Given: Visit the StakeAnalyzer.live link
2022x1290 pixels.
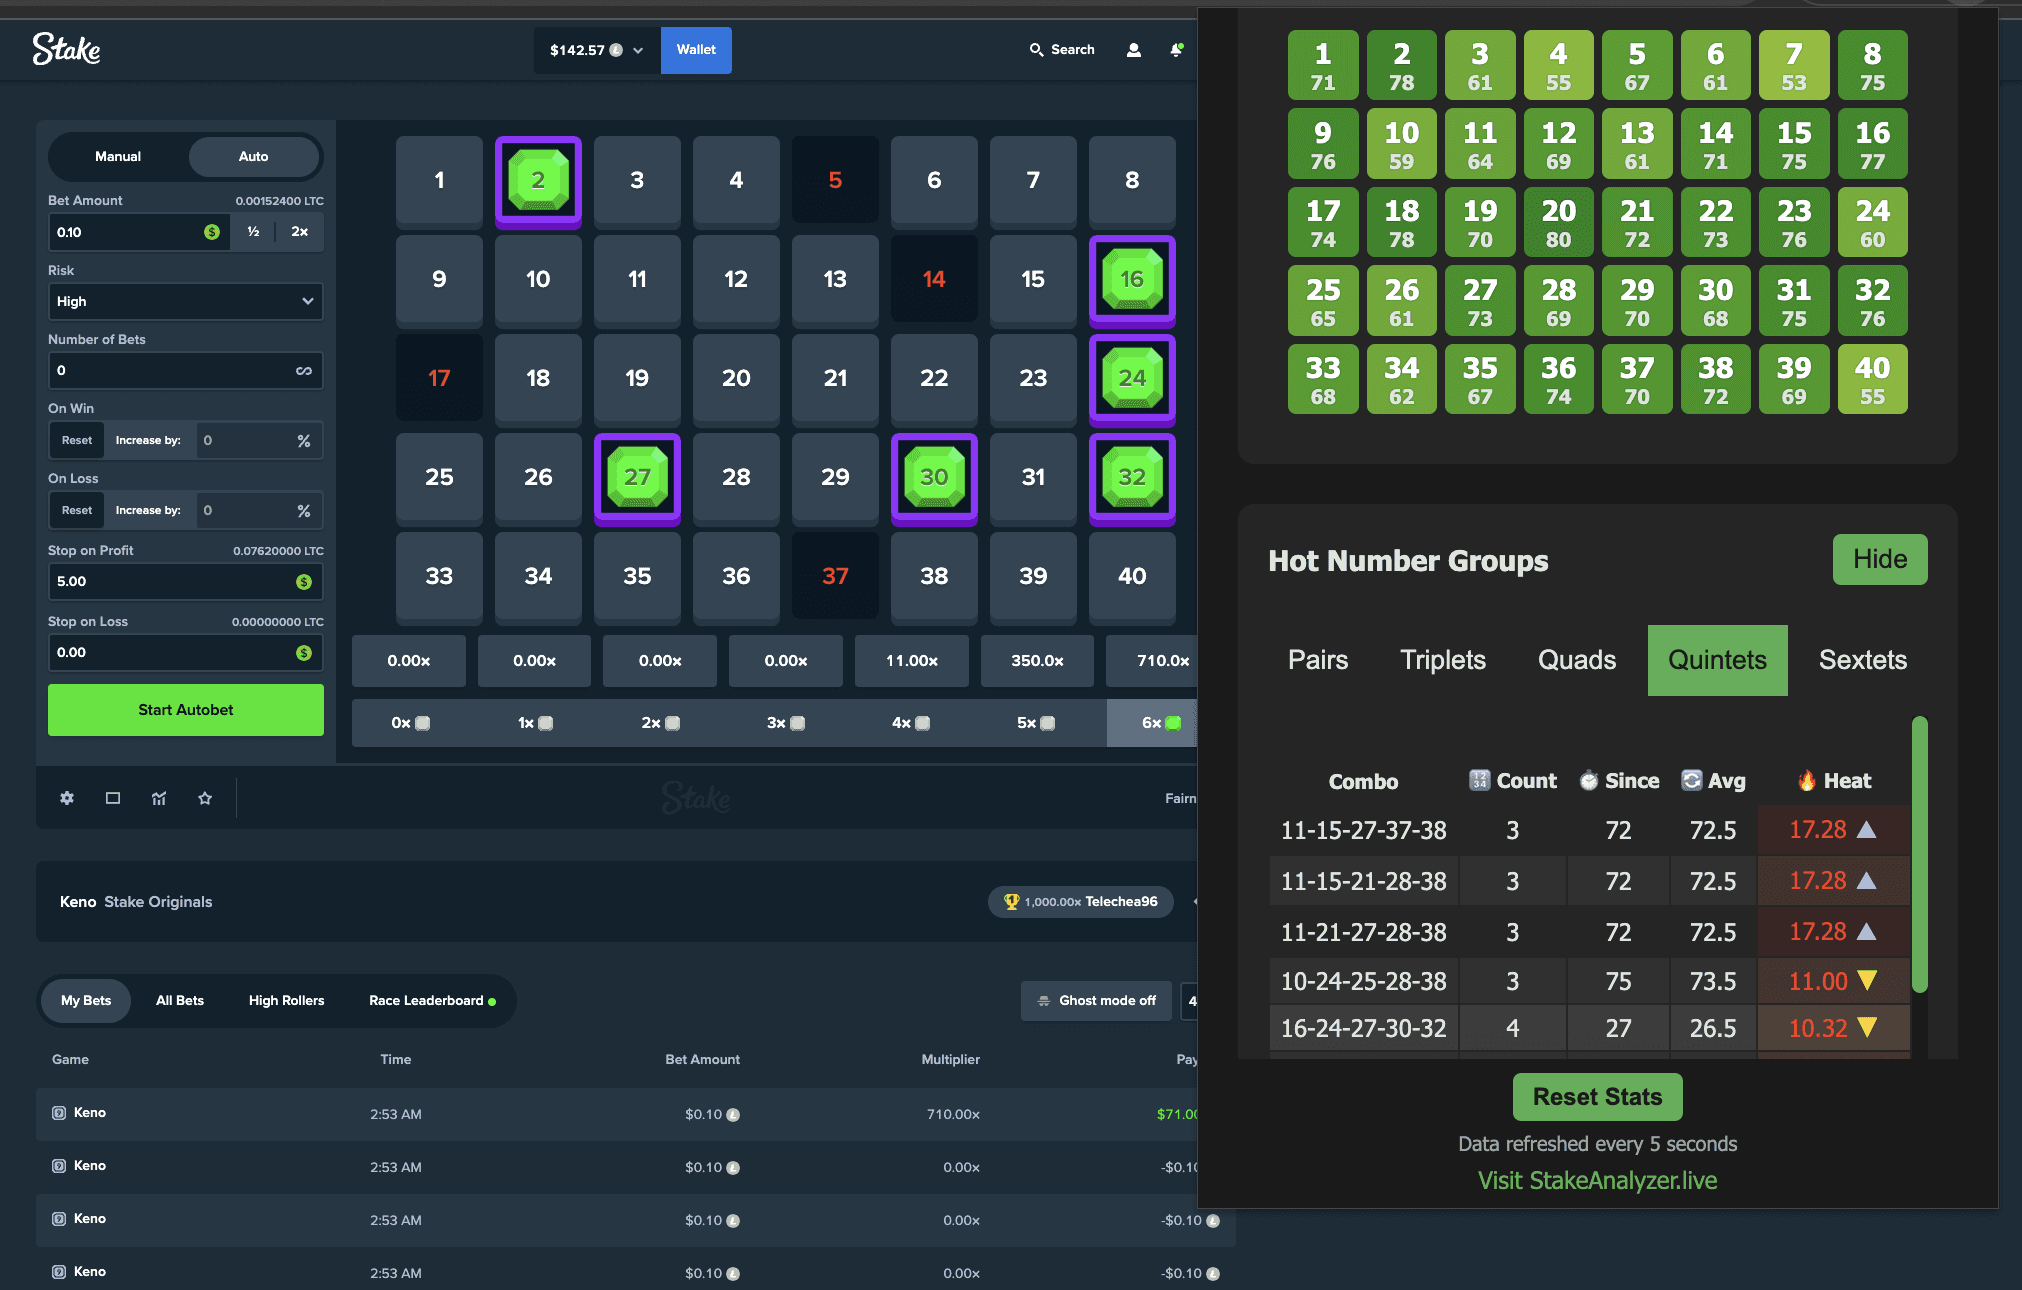Looking at the screenshot, I should click(1597, 1180).
